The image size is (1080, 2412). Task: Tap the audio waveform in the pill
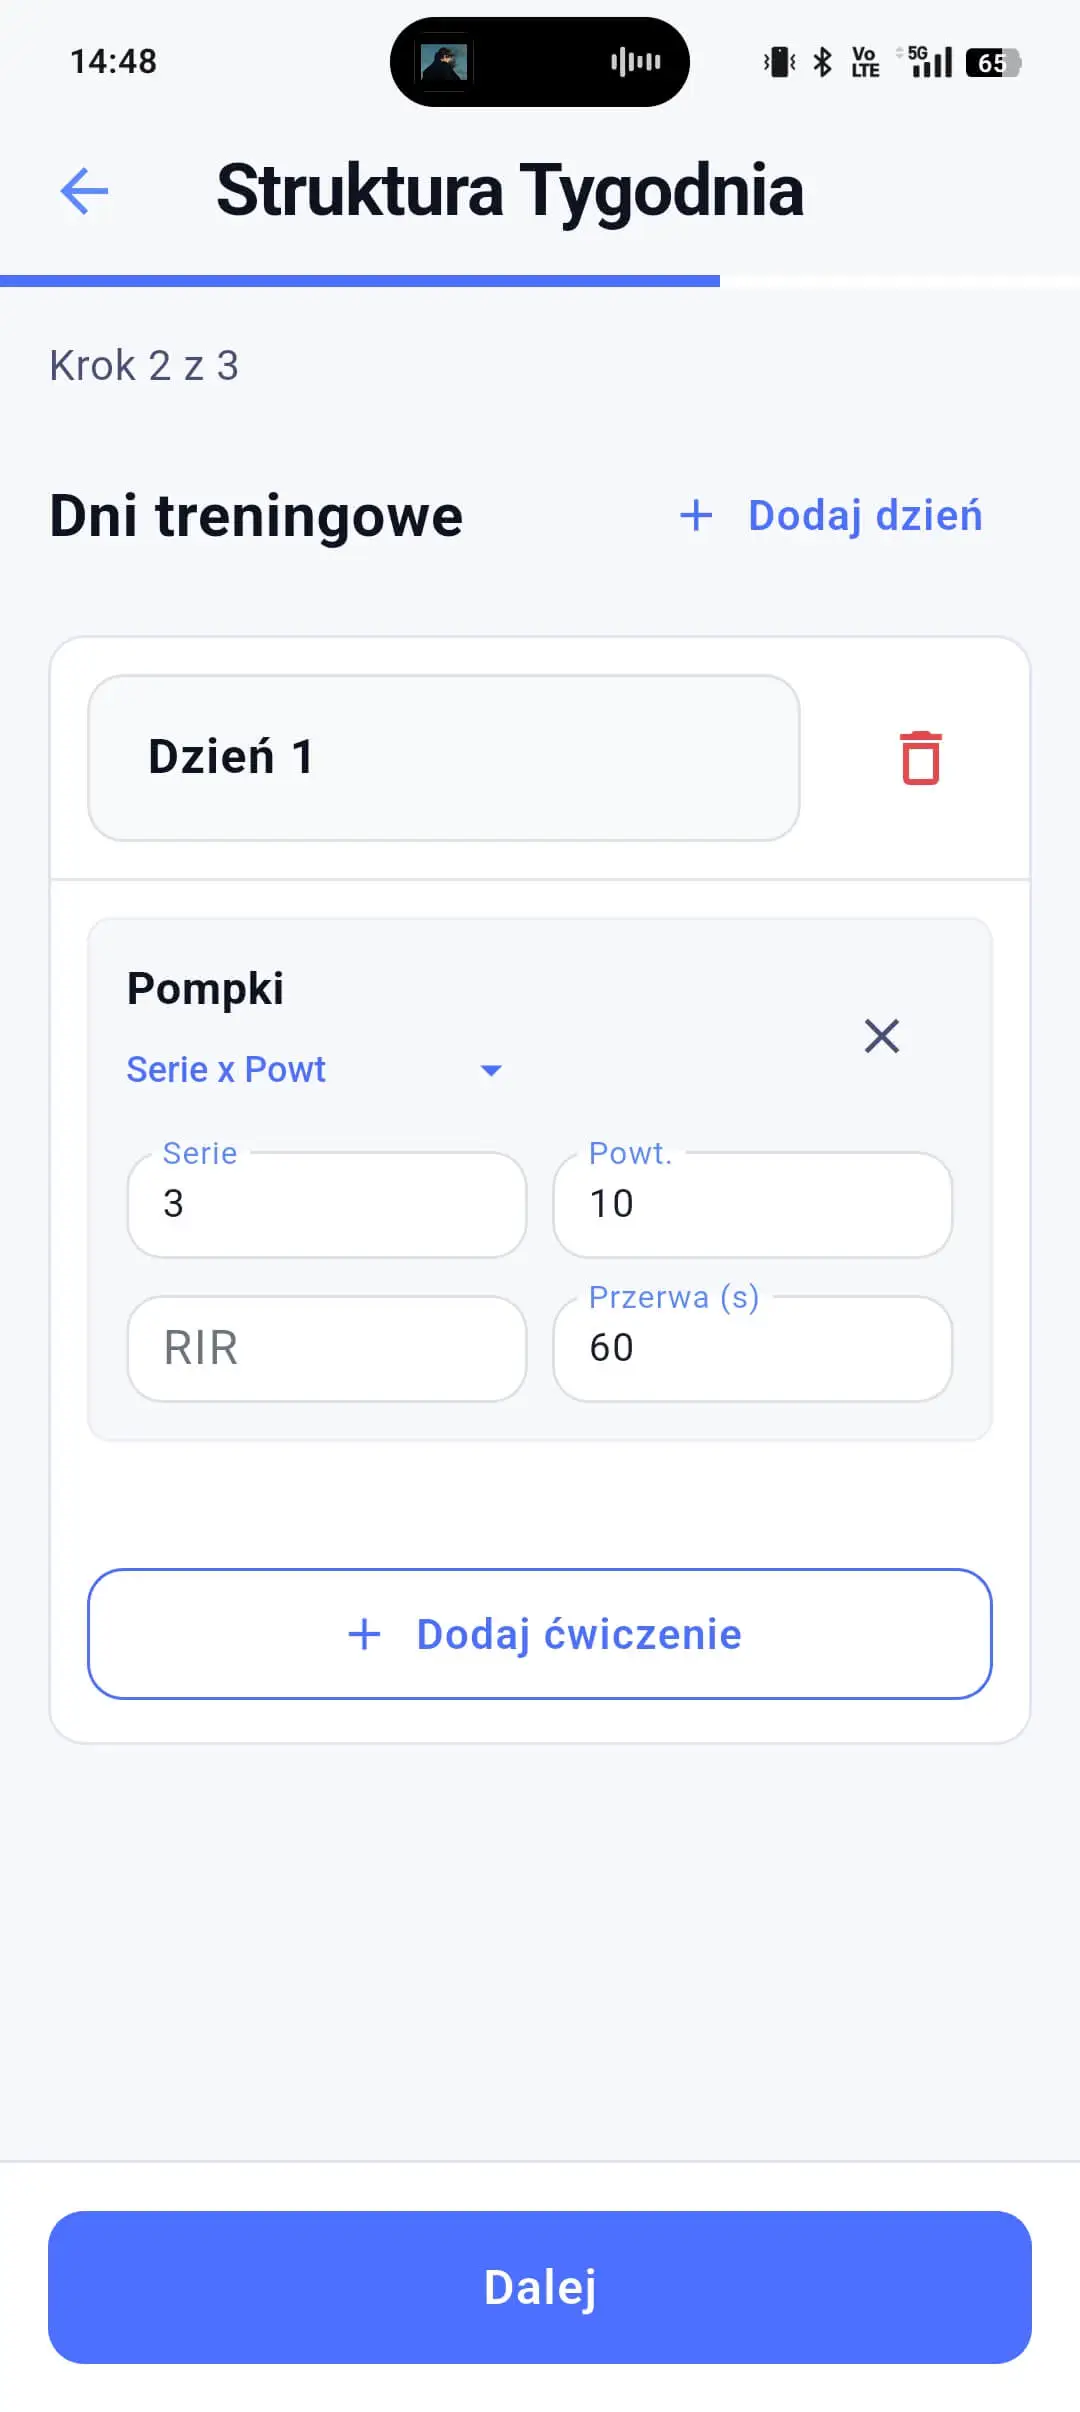636,62
